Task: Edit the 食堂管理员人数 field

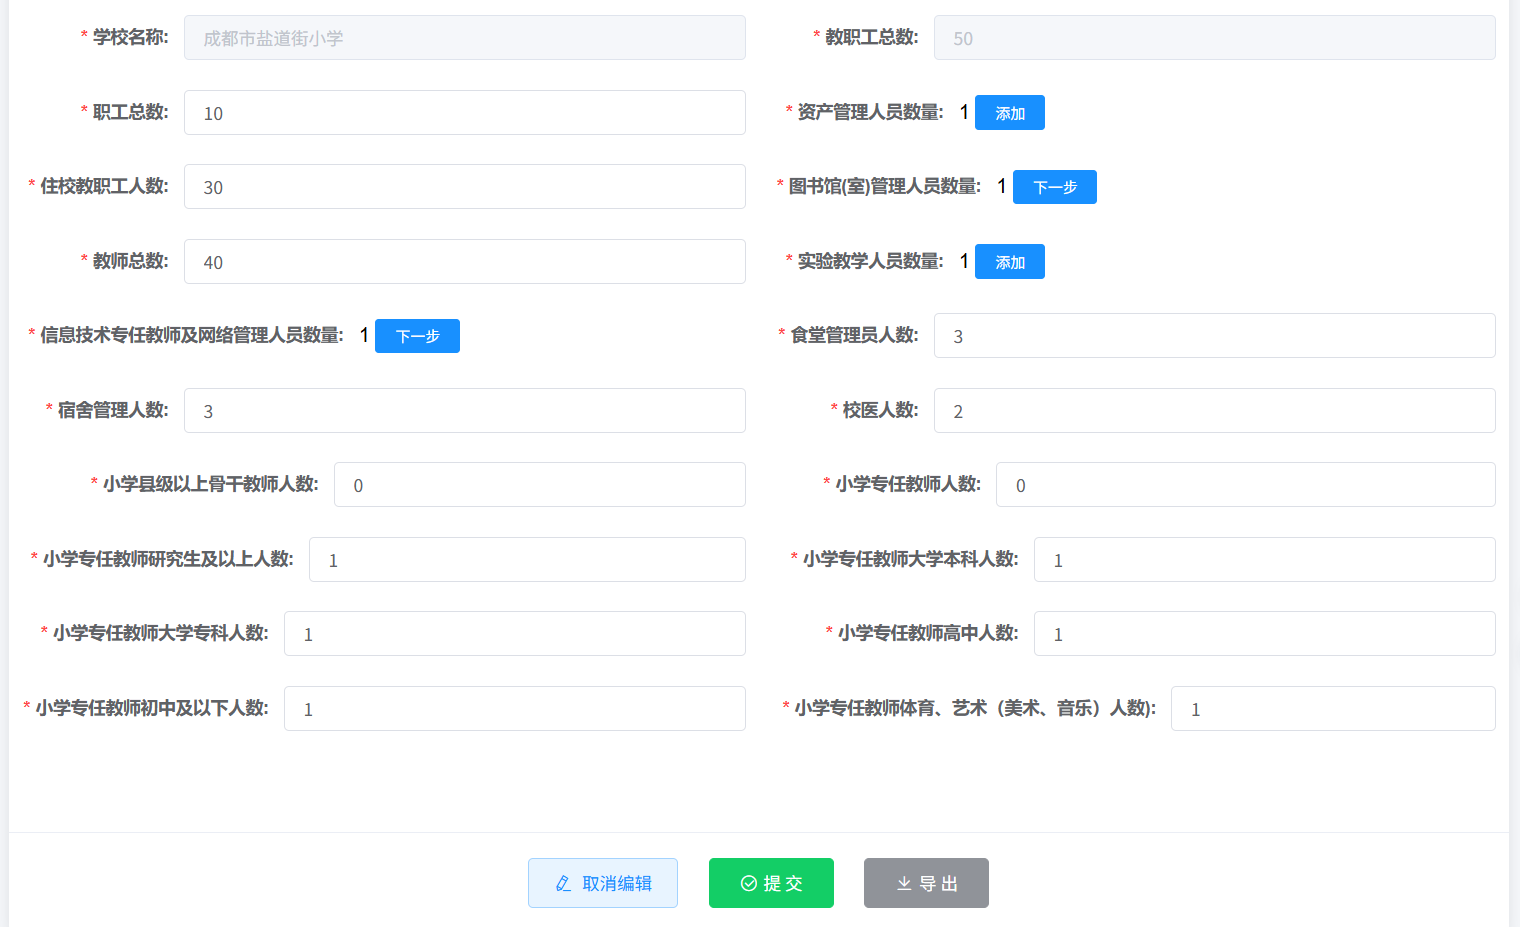Action: 1214,336
